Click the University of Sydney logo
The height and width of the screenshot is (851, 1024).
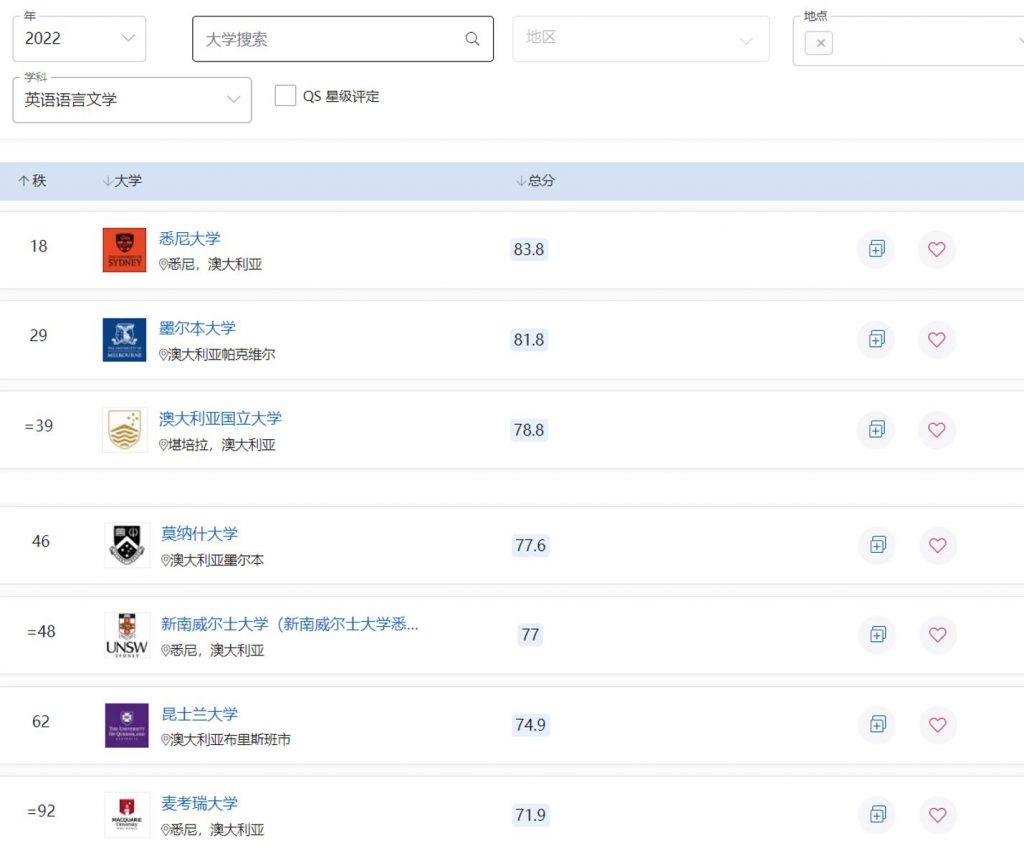[125, 249]
